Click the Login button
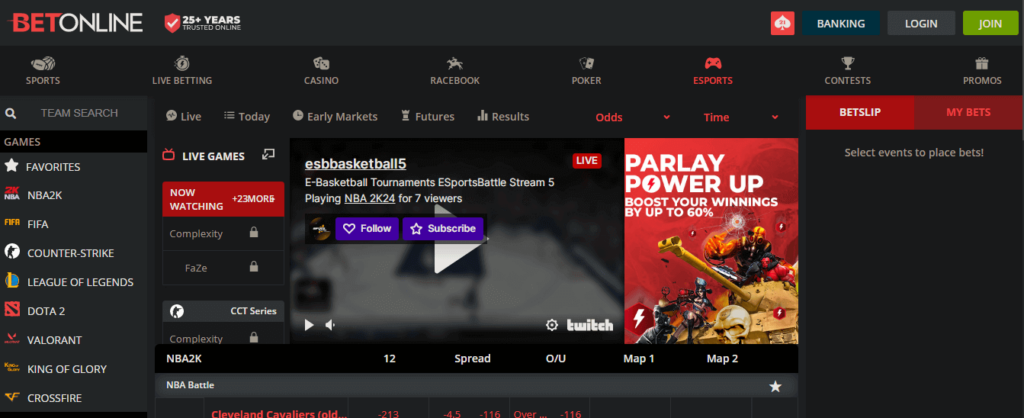The width and height of the screenshot is (1024, 418). [x=921, y=24]
